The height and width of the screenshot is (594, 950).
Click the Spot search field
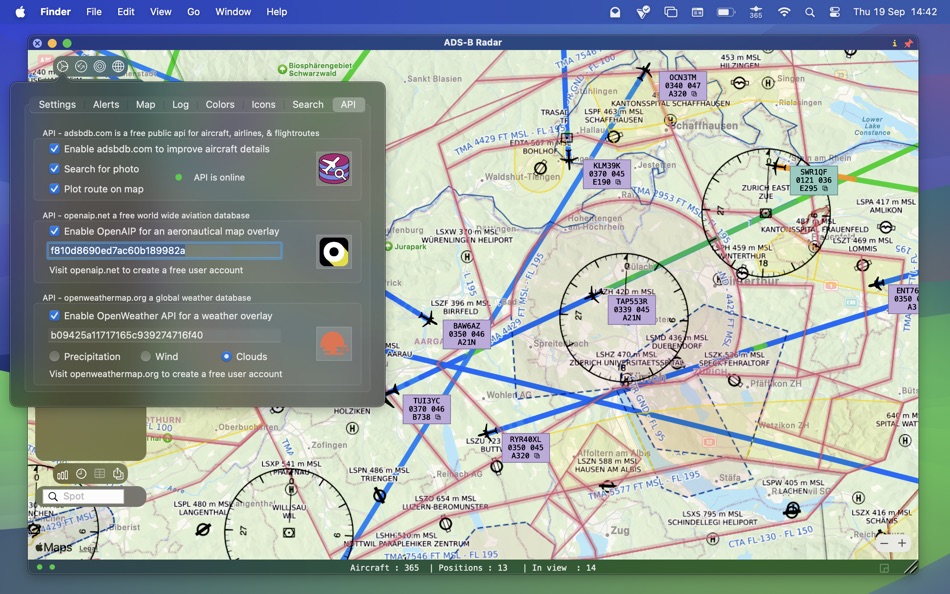(84, 496)
